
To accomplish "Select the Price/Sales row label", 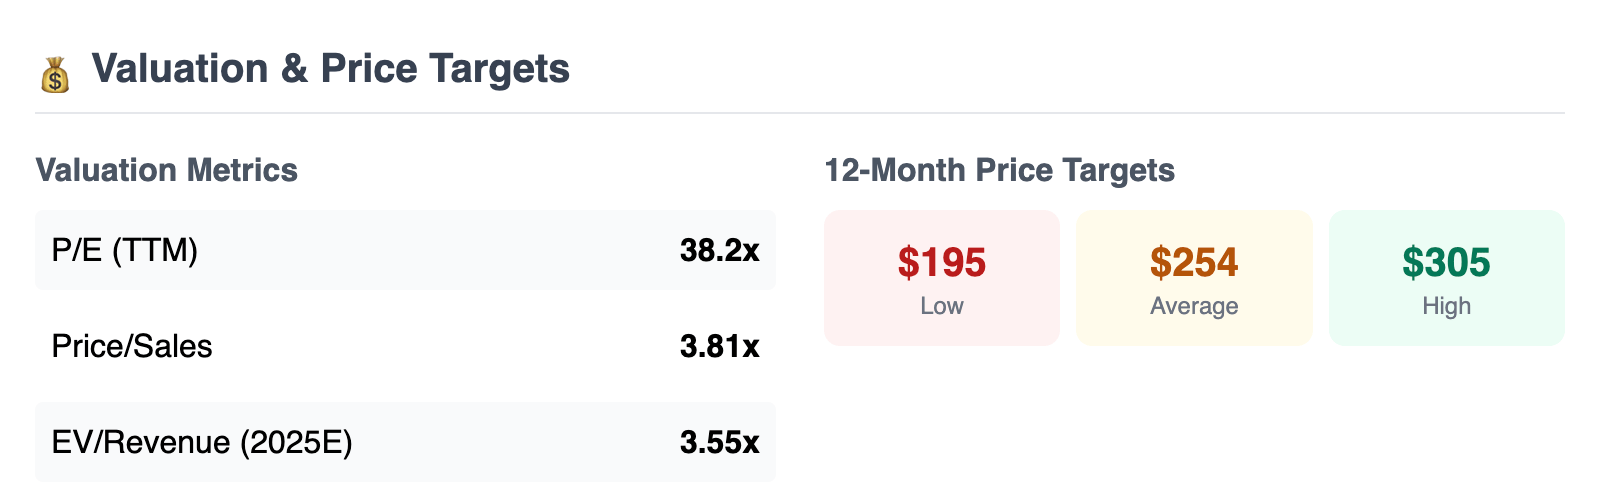I will click(x=132, y=346).
